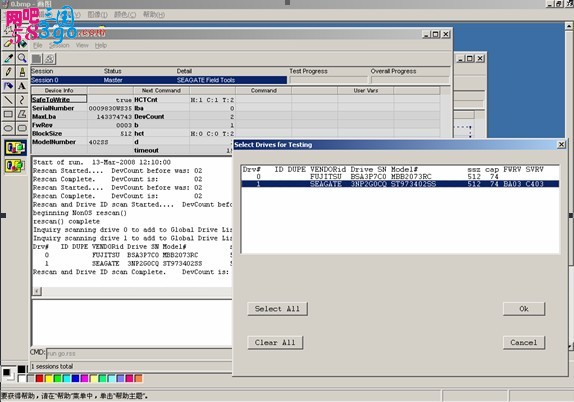The image size is (574, 402).
Task: Choose the opaque selection option in toolbox
Action: pos(15,148)
